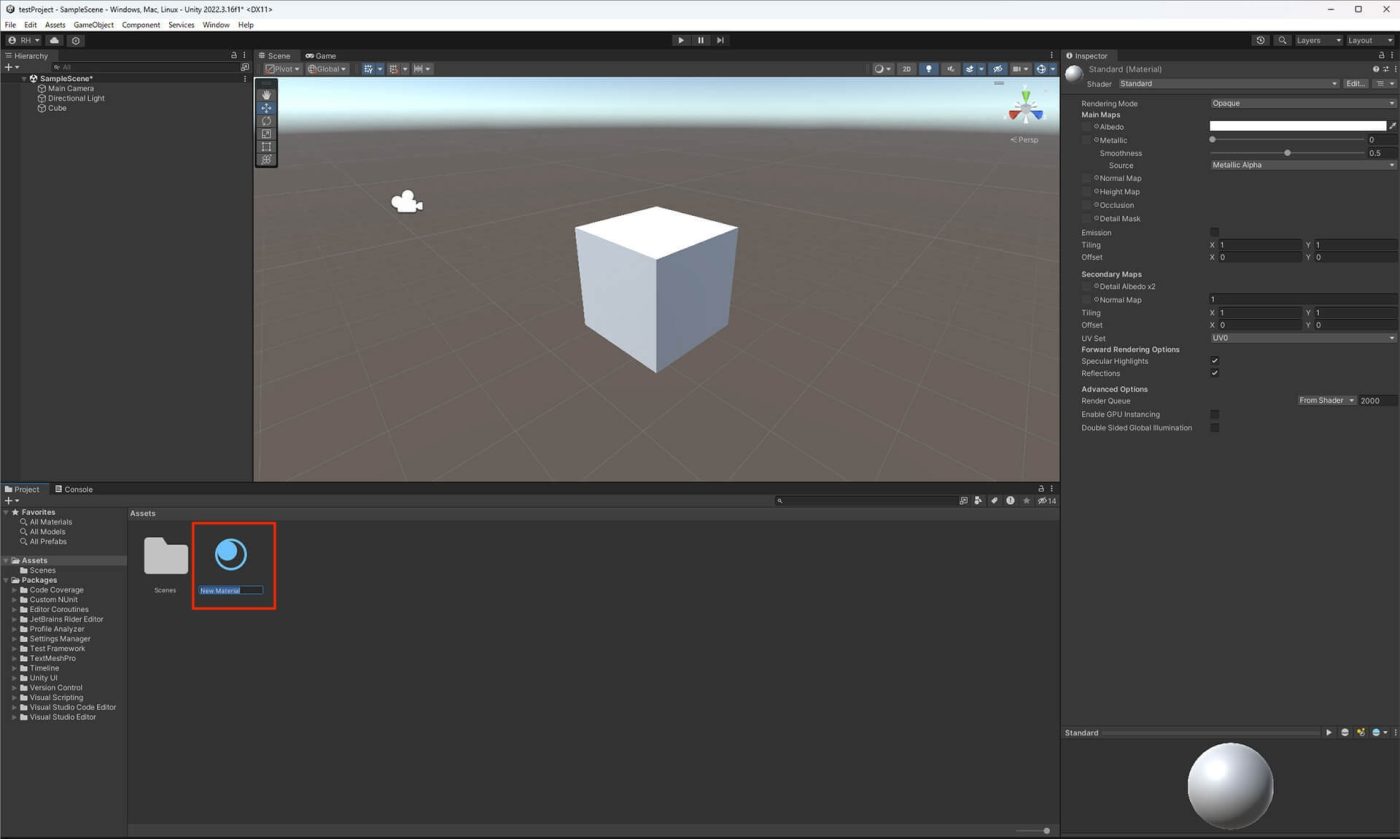Toggle 2D view mode

tap(906, 69)
